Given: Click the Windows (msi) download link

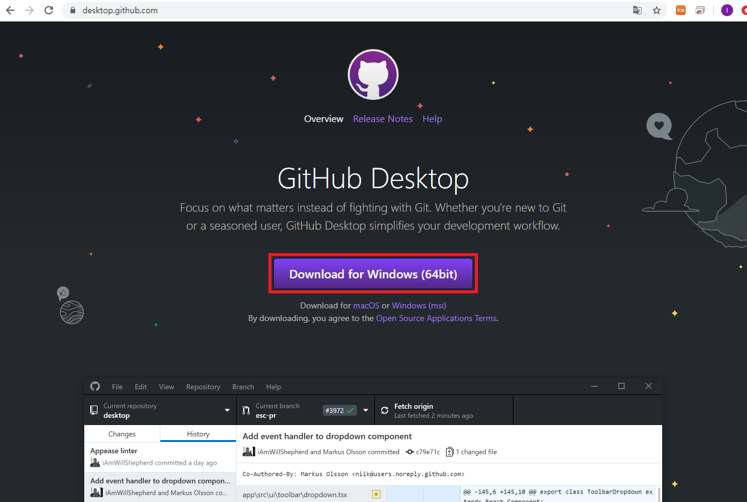Looking at the screenshot, I should pos(419,305).
